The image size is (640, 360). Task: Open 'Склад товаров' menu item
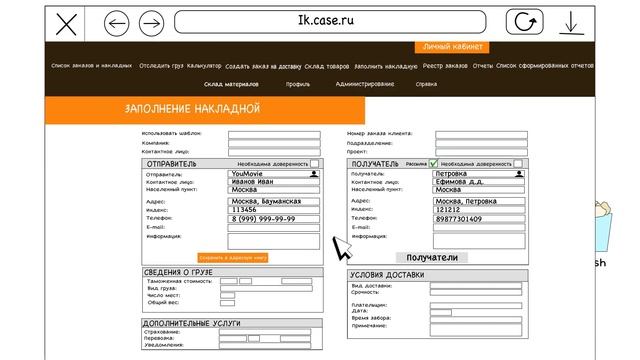pyautogui.click(x=327, y=66)
